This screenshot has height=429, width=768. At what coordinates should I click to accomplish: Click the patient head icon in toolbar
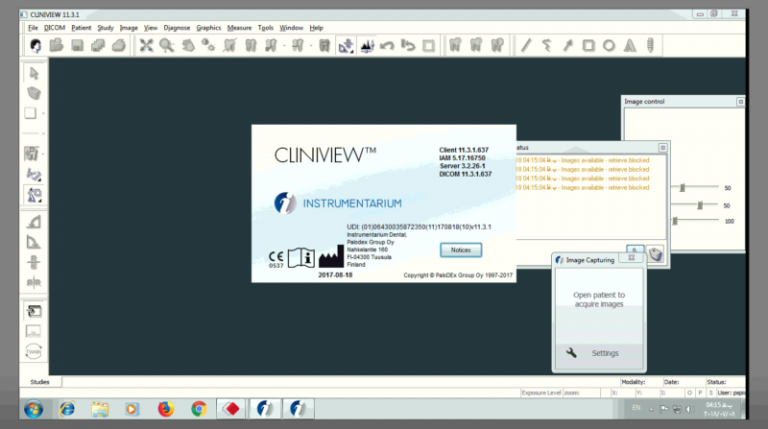35,45
